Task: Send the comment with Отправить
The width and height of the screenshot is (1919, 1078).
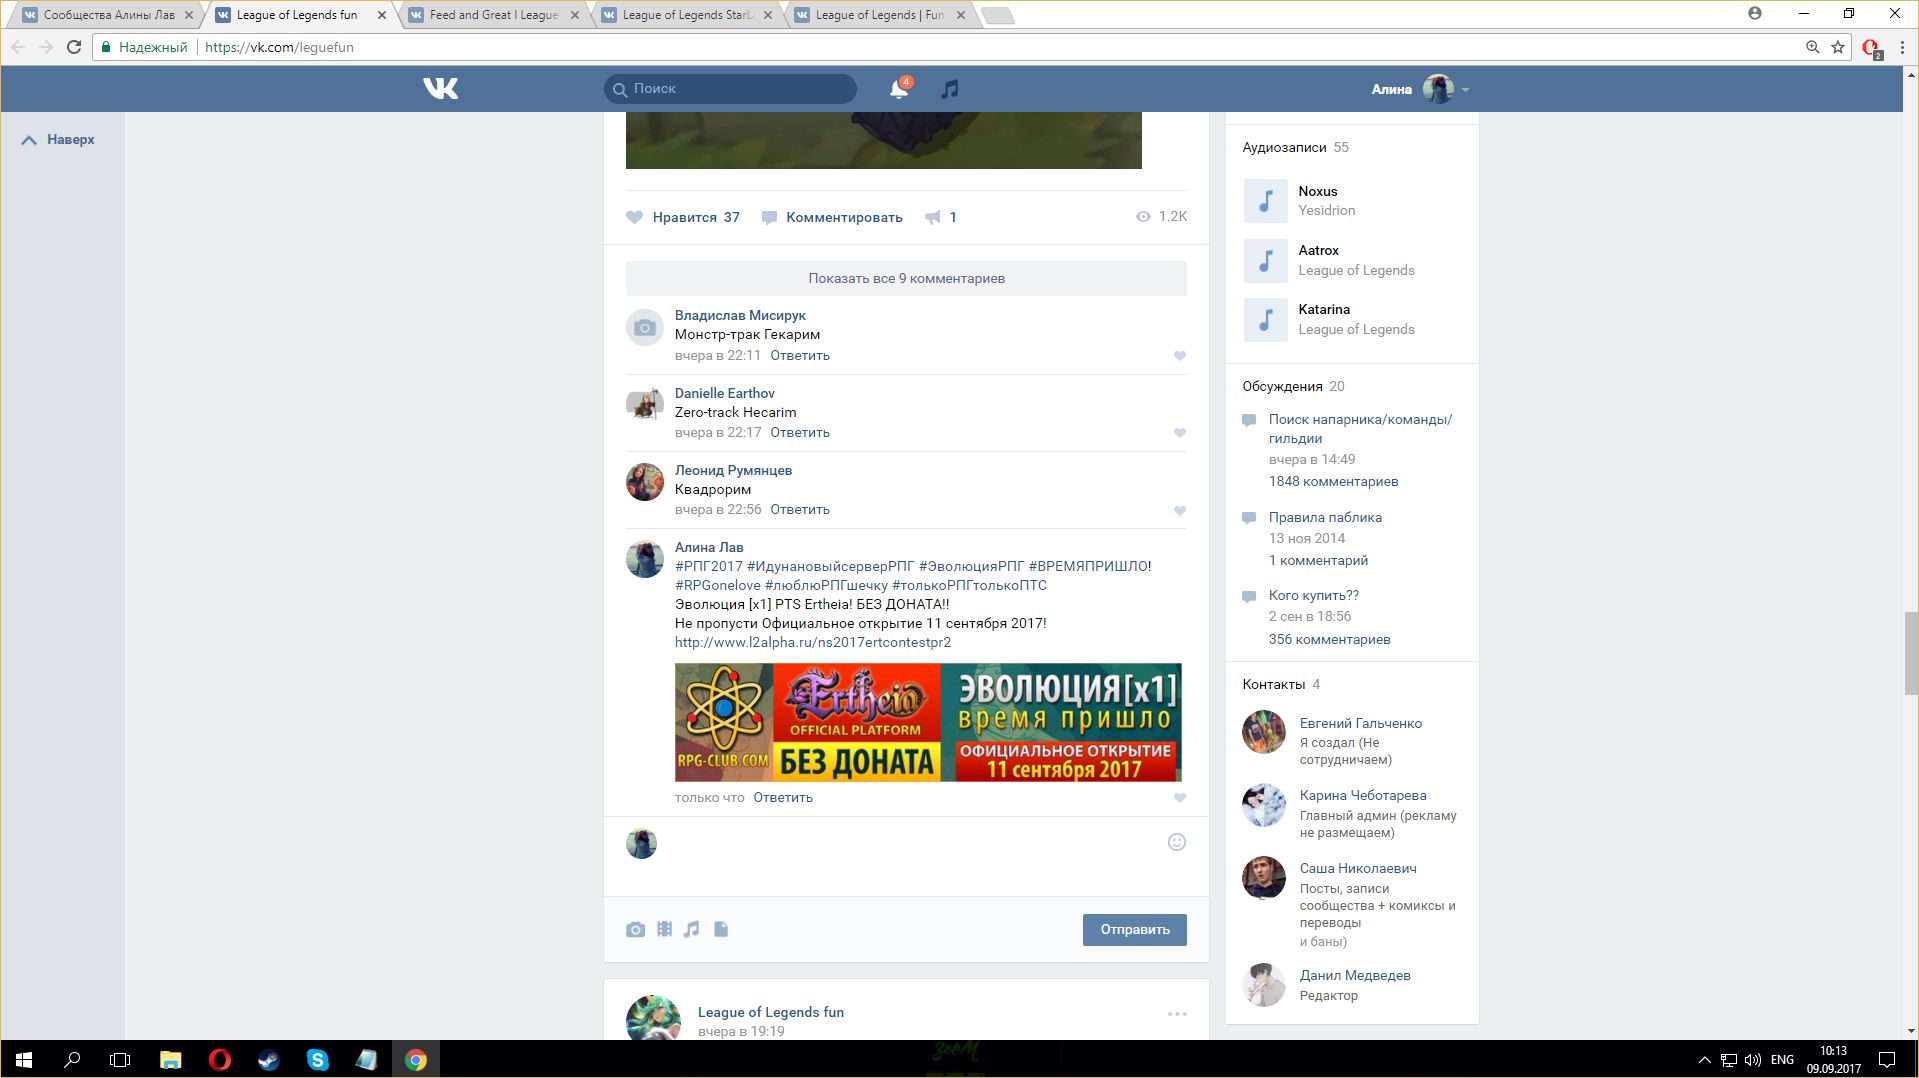Action: coord(1134,930)
